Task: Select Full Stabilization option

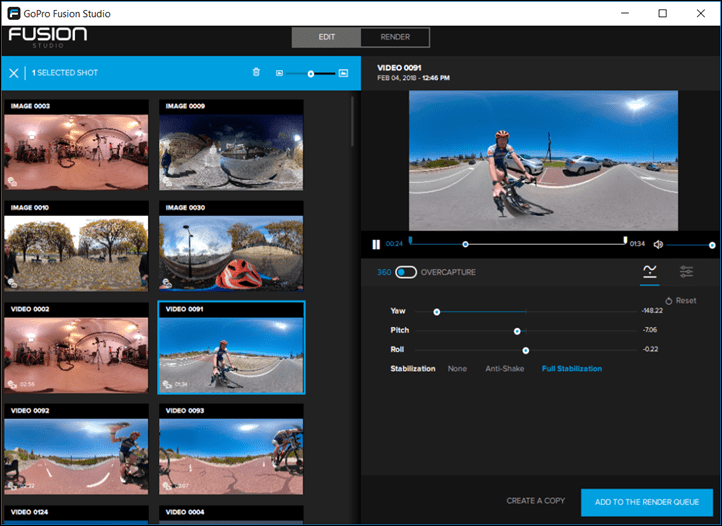Action: (x=572, y=368)
